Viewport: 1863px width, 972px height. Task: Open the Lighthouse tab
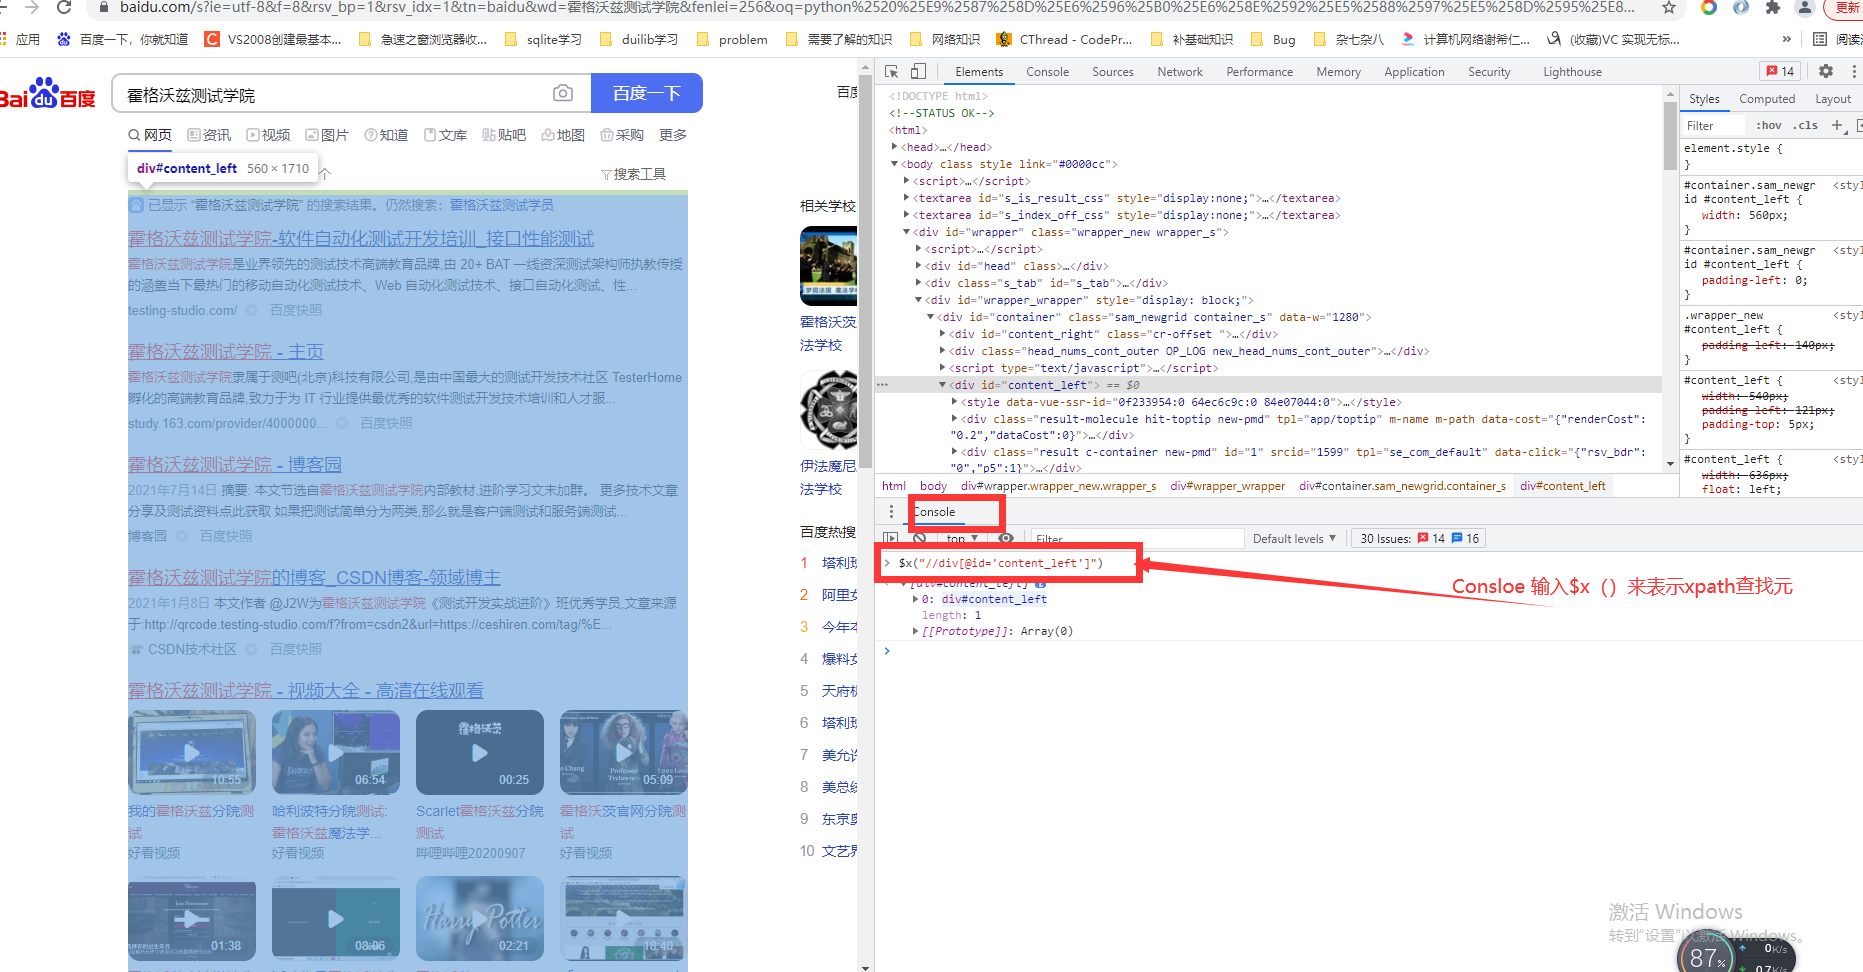point(1572,72)
